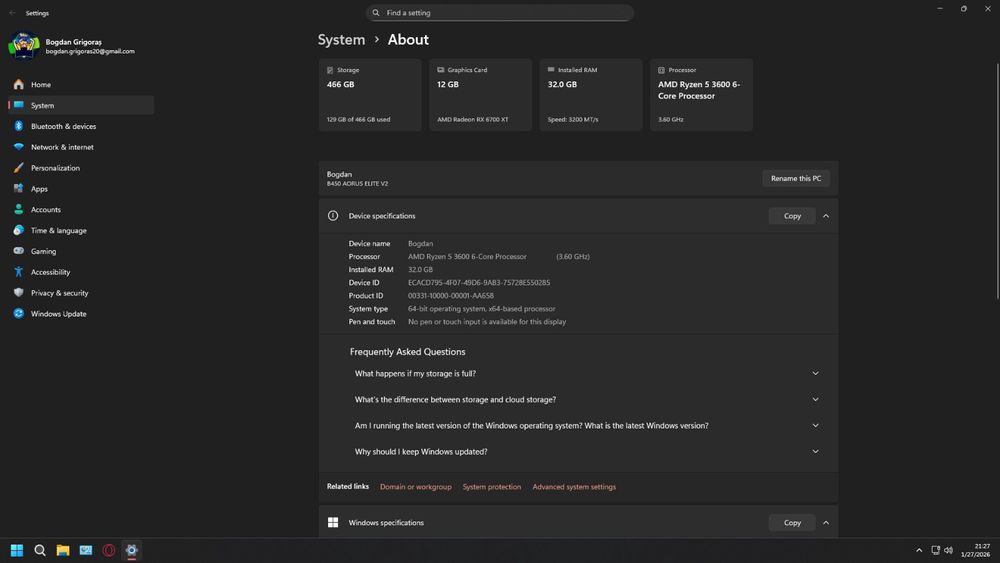Viewport: 1000px width, 563px height.
Task: Open Bluetooth & devices settings
Action: (81, 126)
